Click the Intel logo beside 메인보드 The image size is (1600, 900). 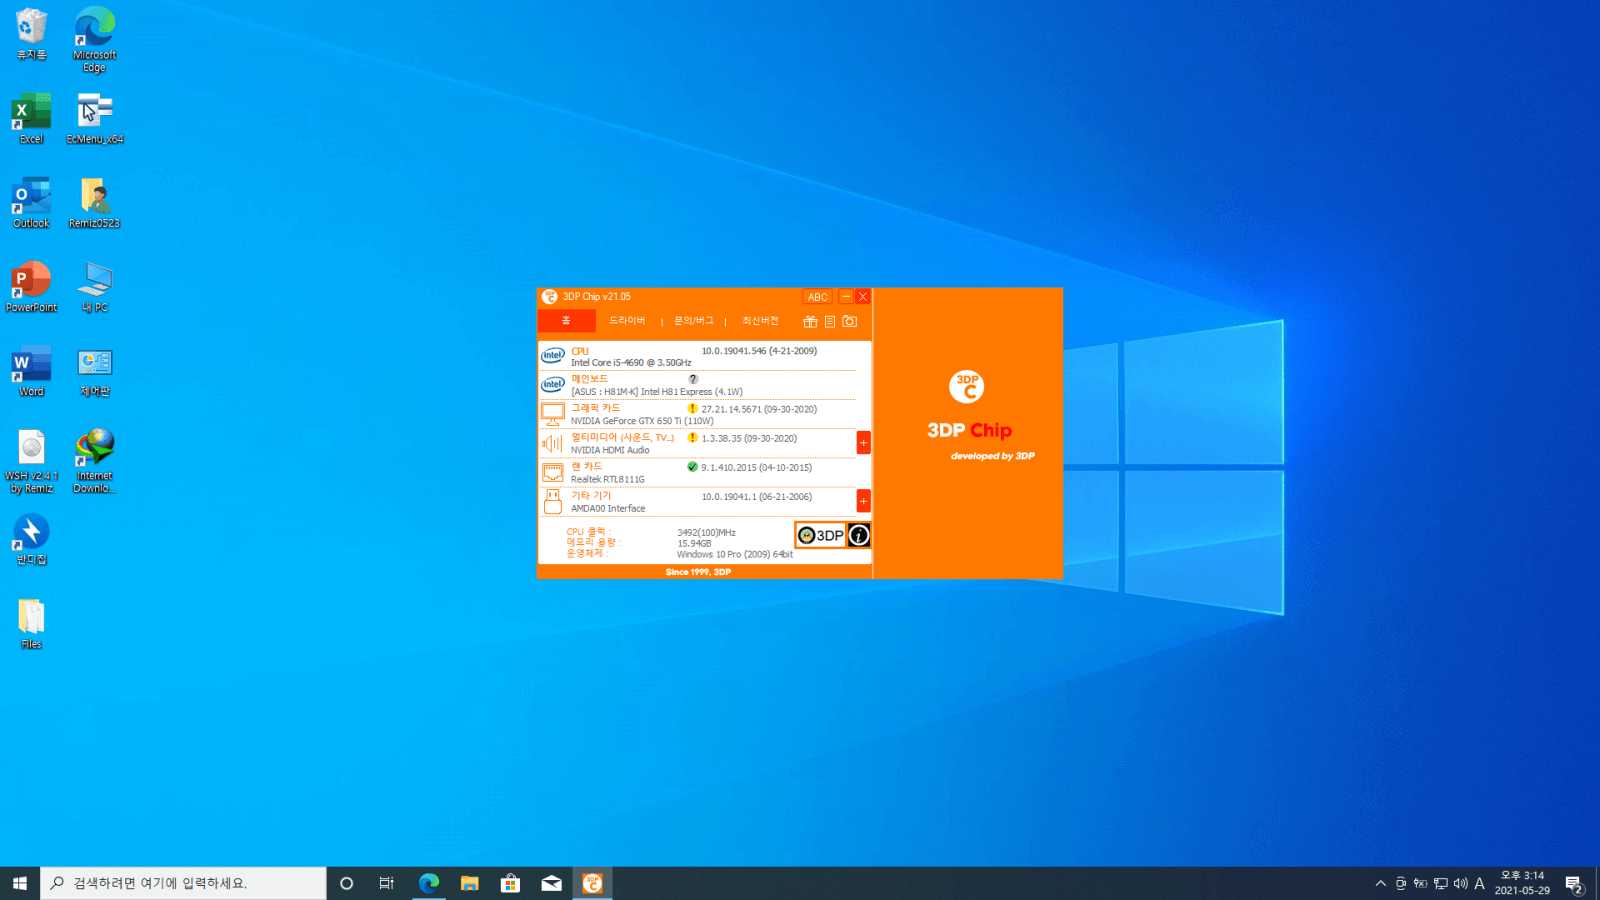(x=553, y=384)
